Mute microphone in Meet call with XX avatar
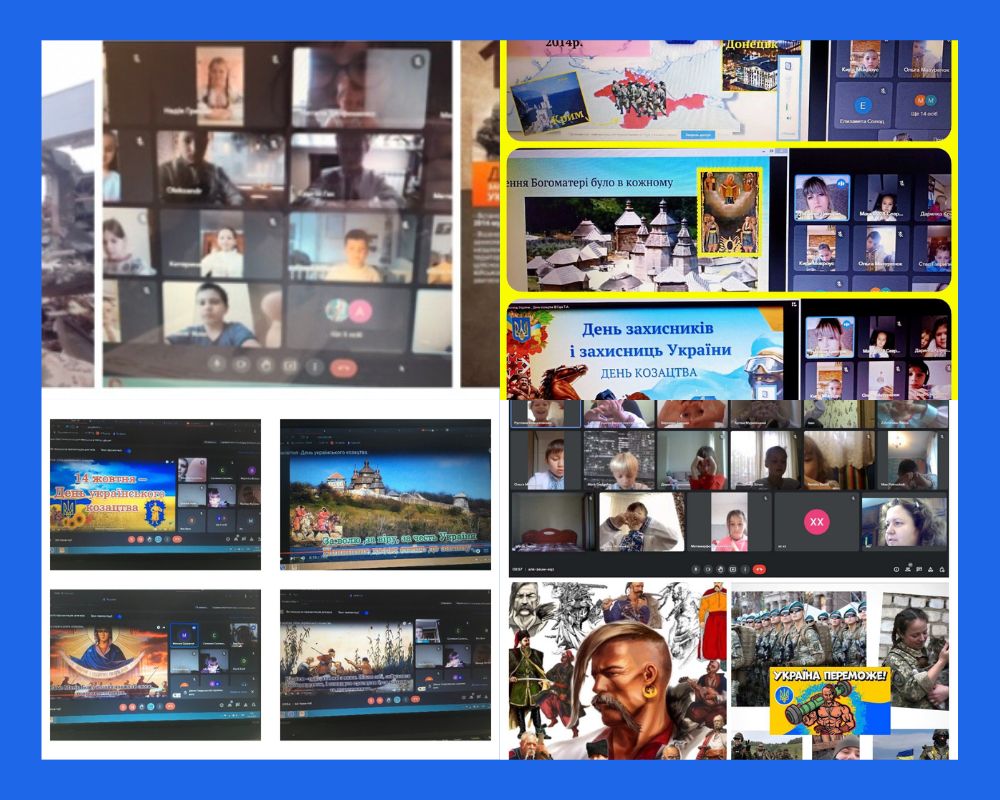1000x800 pixels. tap(696, 569)
